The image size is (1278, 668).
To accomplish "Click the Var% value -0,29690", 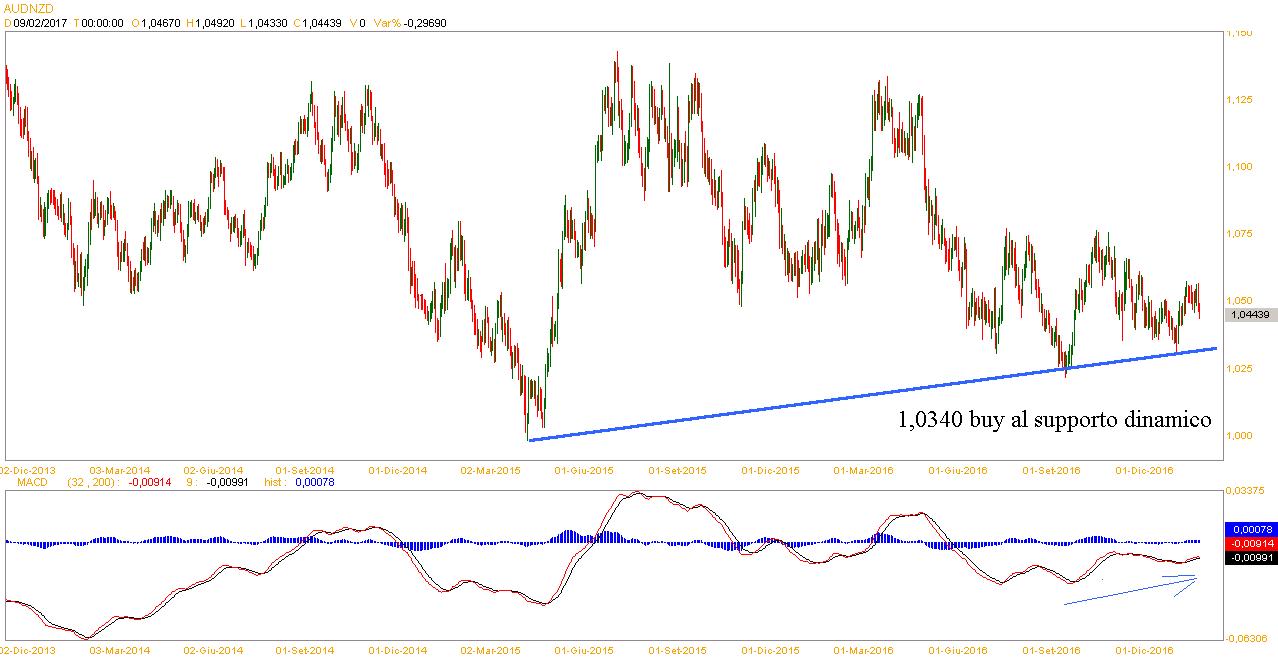I will pos(424,22).
